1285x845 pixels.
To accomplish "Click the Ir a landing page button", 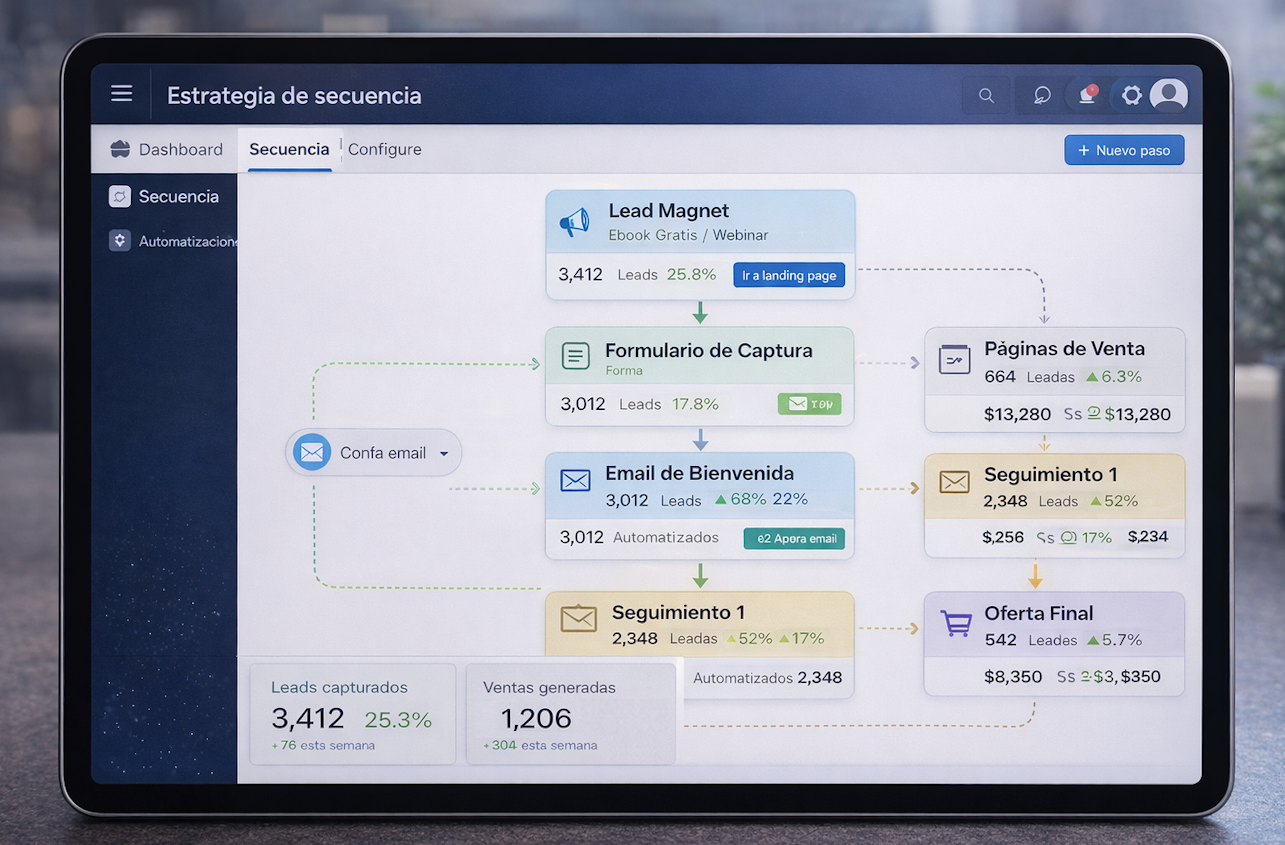I will pyautogui.click(x=789, y=275).
